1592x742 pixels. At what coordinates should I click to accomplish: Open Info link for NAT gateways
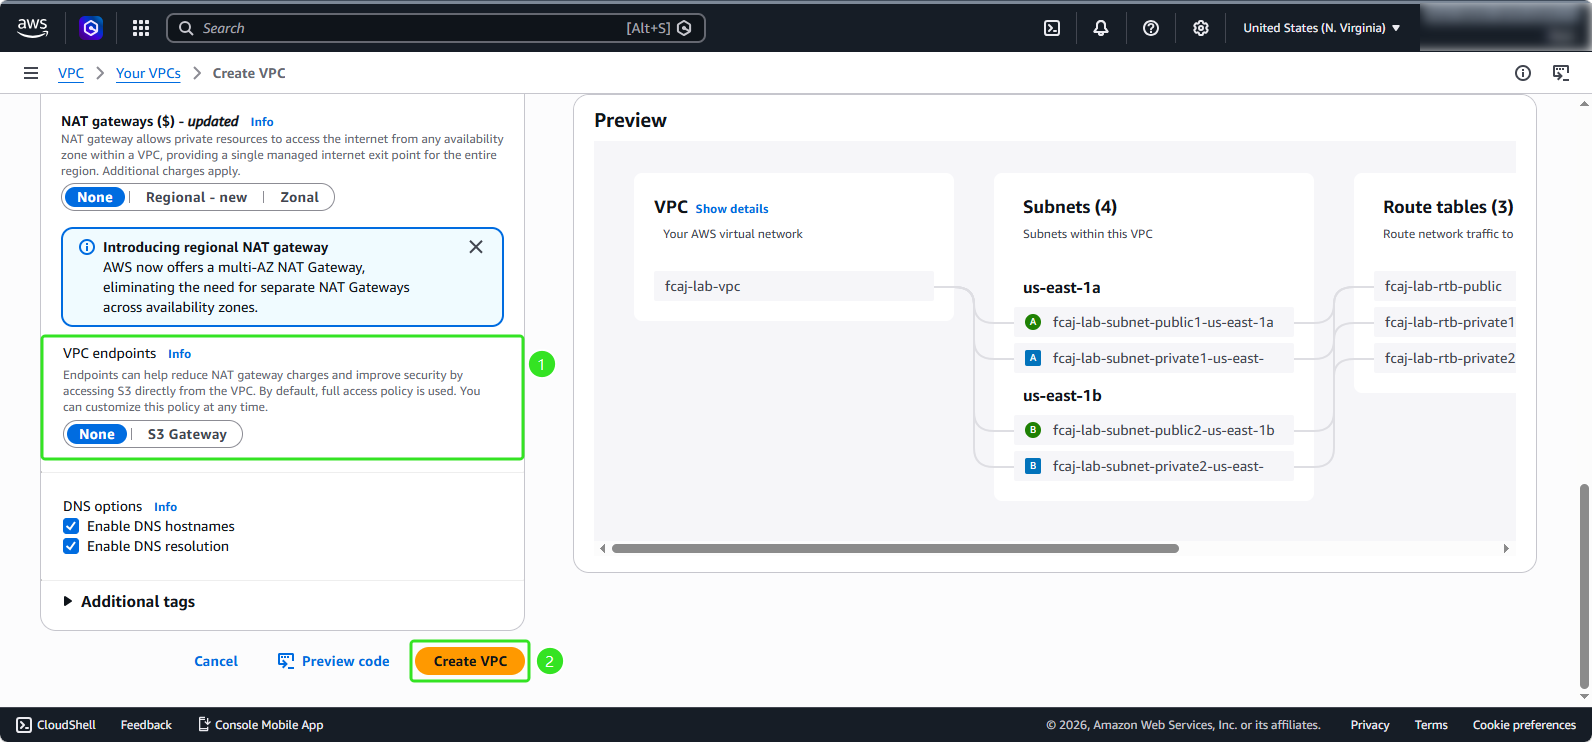[262, 122]
